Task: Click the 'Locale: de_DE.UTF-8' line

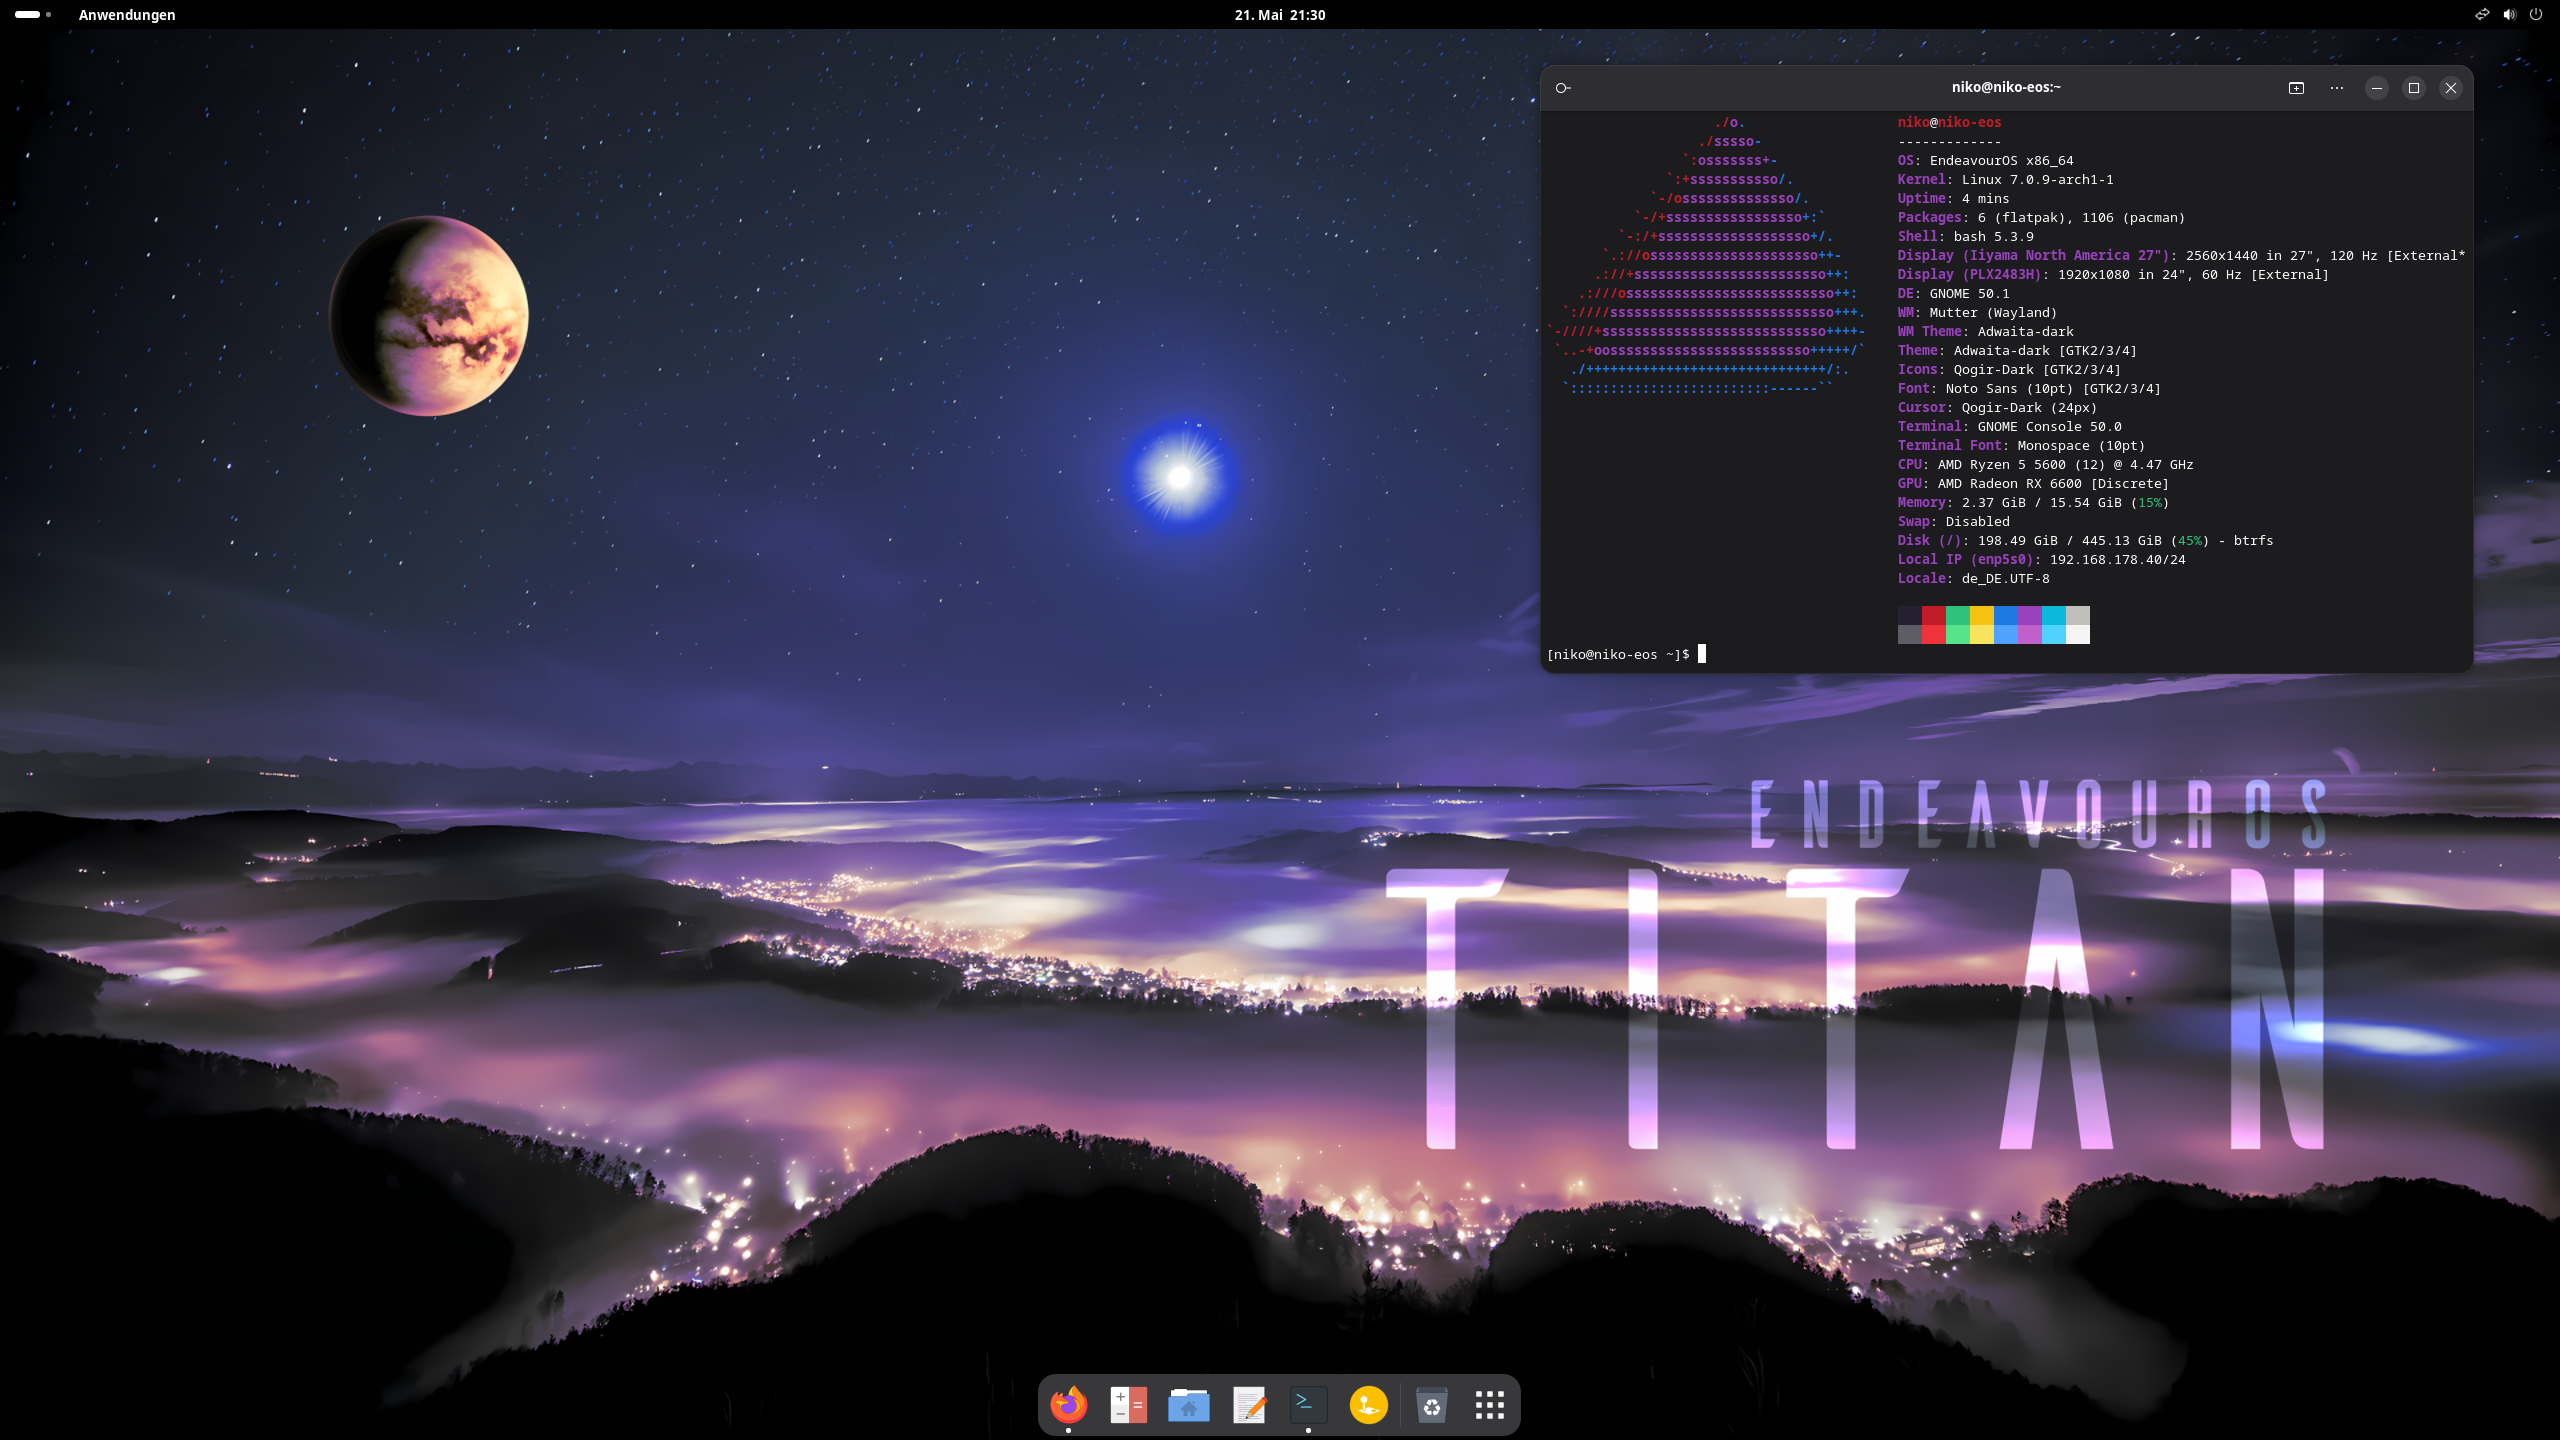Action: [1974, 579]
